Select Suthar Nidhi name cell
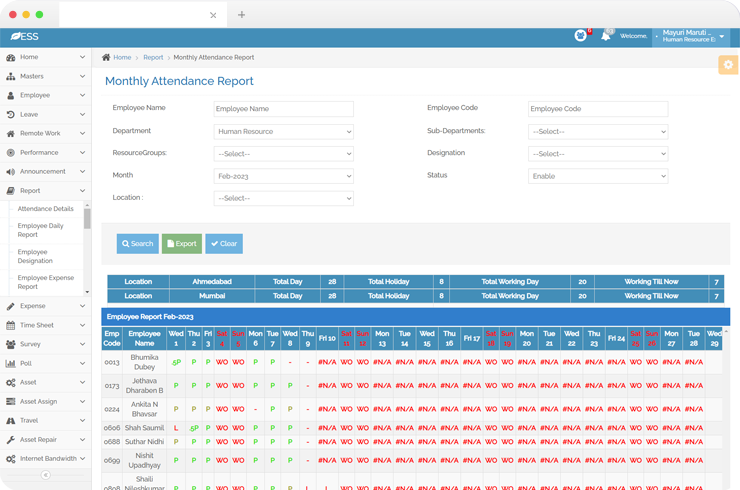This screenshot has height=490, width=740. pos(144,442)
